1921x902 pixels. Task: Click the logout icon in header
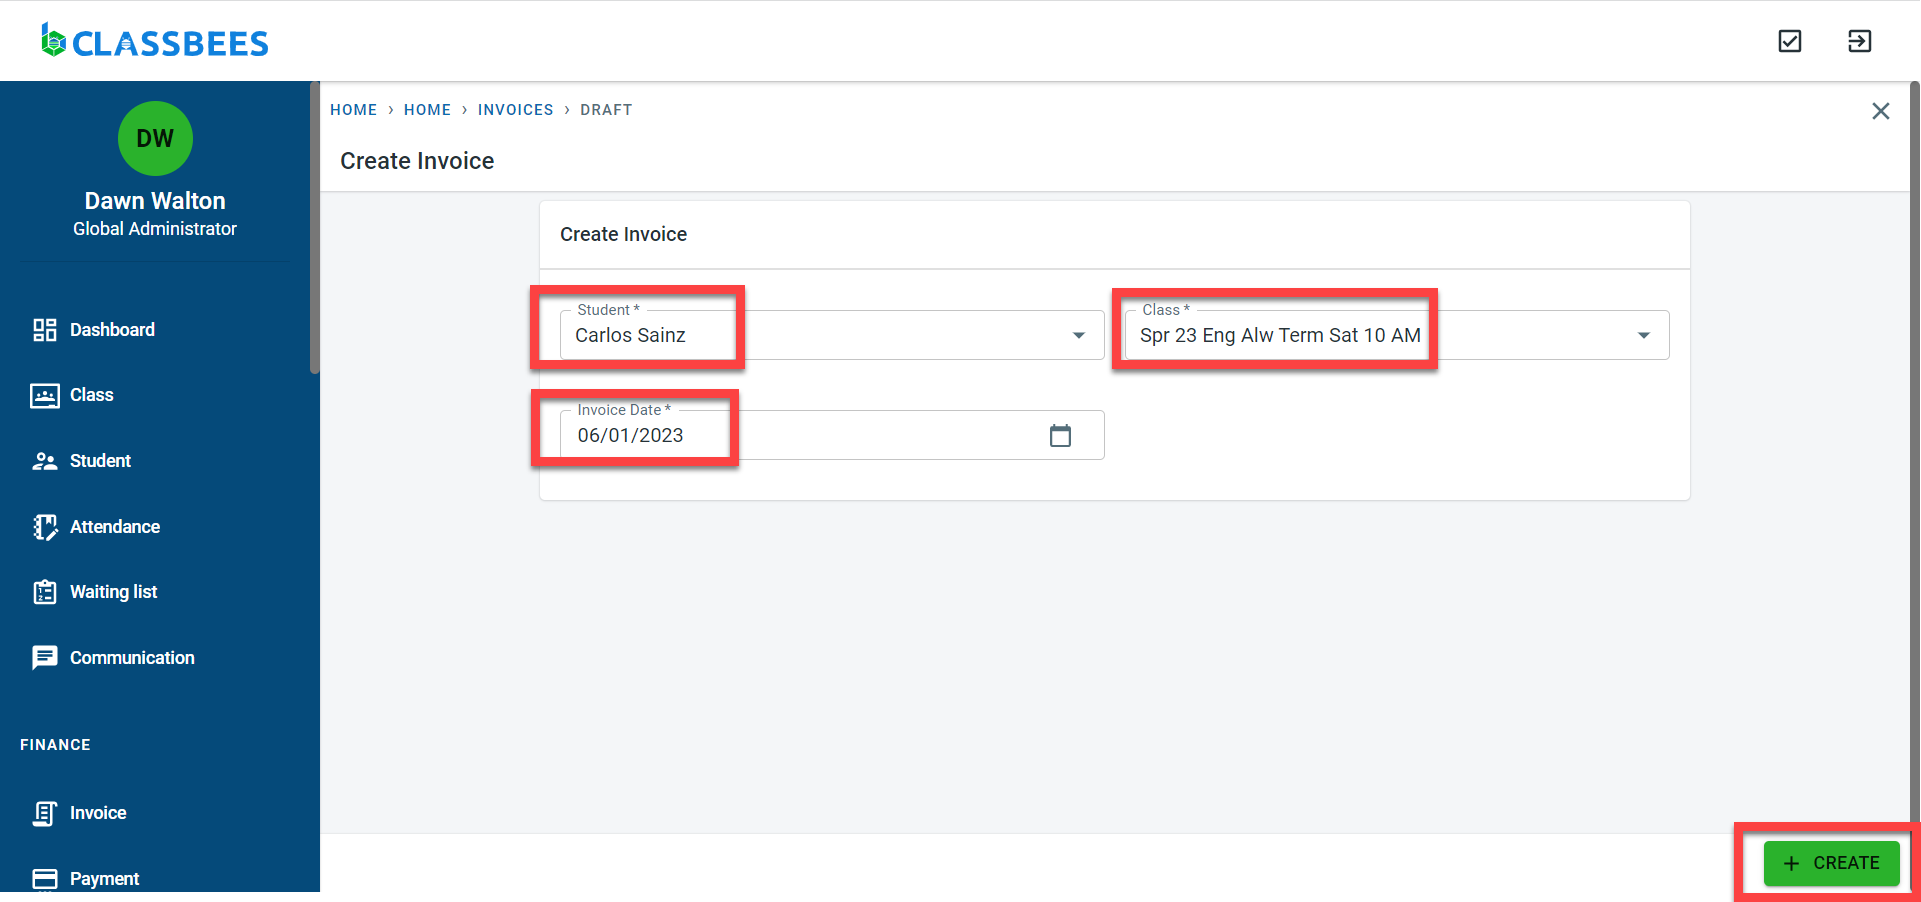[1859, 41]
